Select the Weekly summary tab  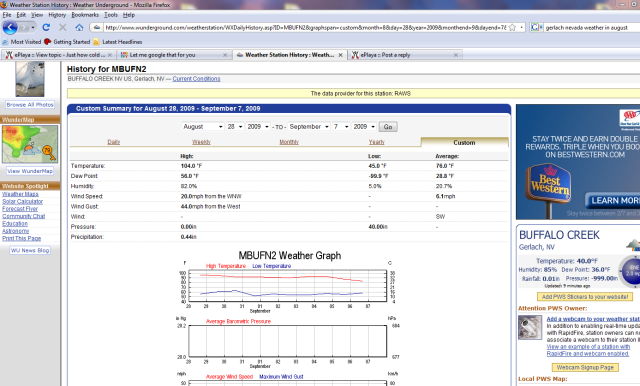tap(201, 142)
